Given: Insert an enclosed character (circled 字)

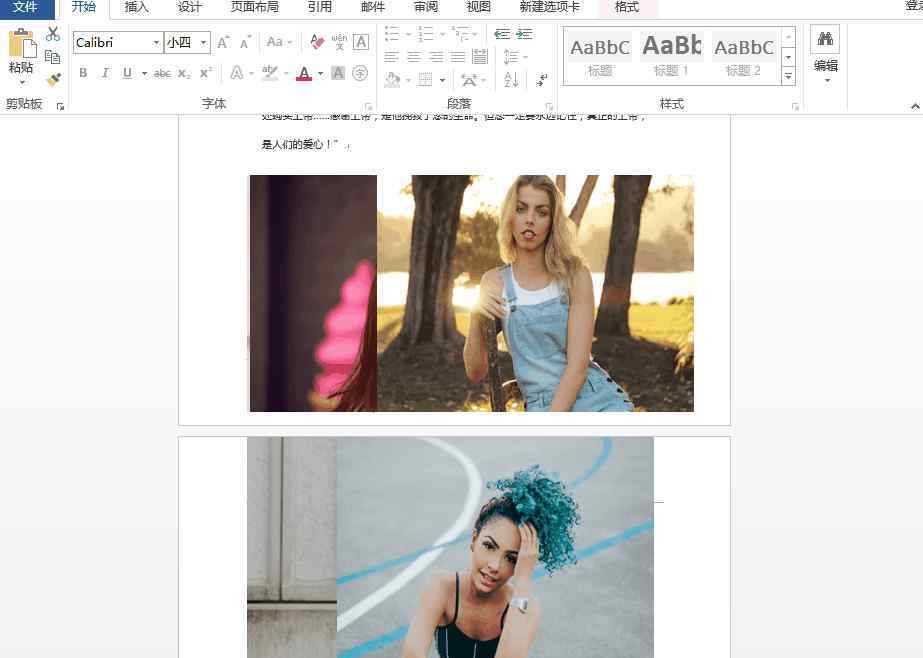Looking at the screenshot, I should 360,73.
